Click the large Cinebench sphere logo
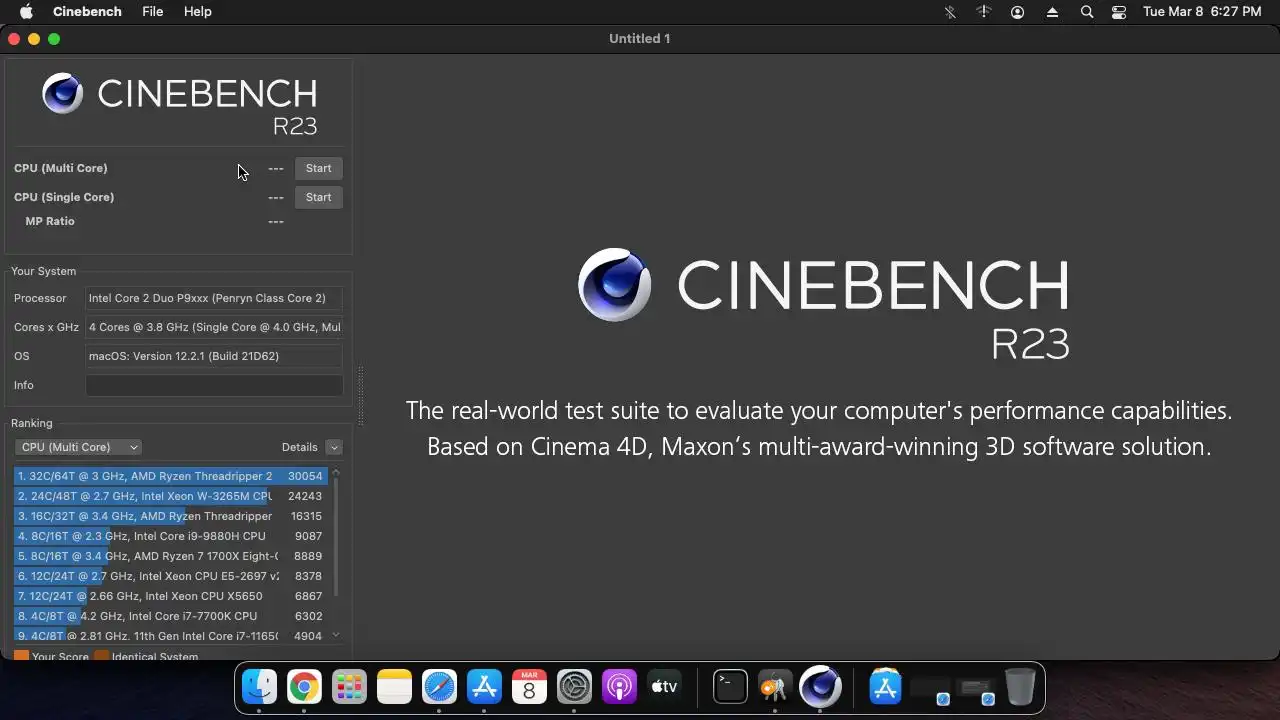1280x720 pixels. 614,285
